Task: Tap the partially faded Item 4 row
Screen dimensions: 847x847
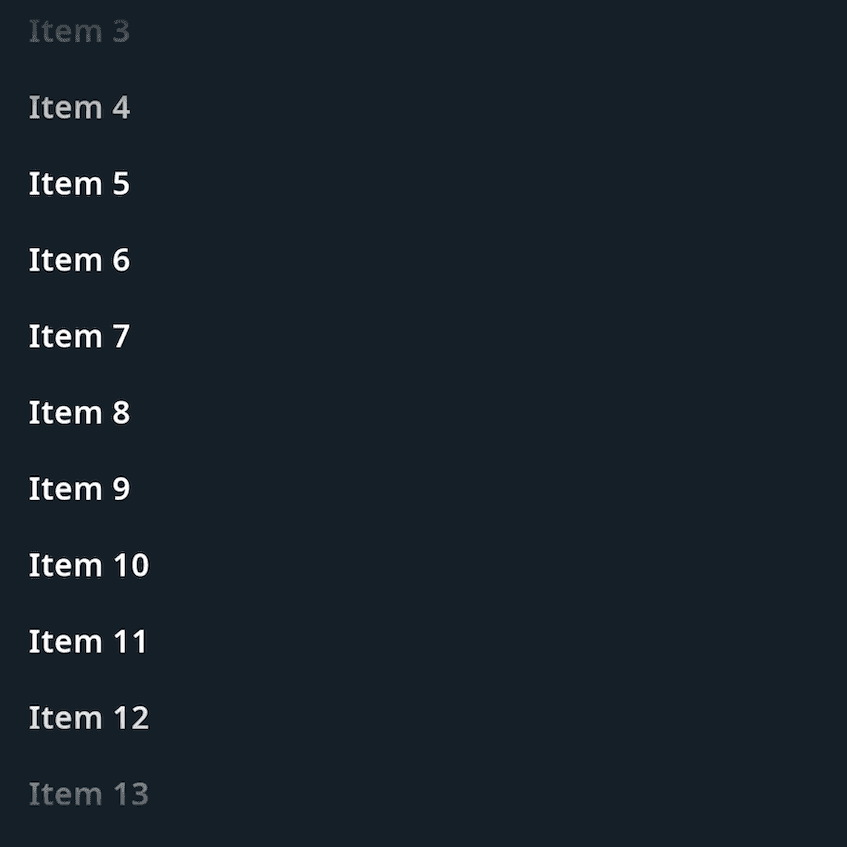Action: [79, 108]
